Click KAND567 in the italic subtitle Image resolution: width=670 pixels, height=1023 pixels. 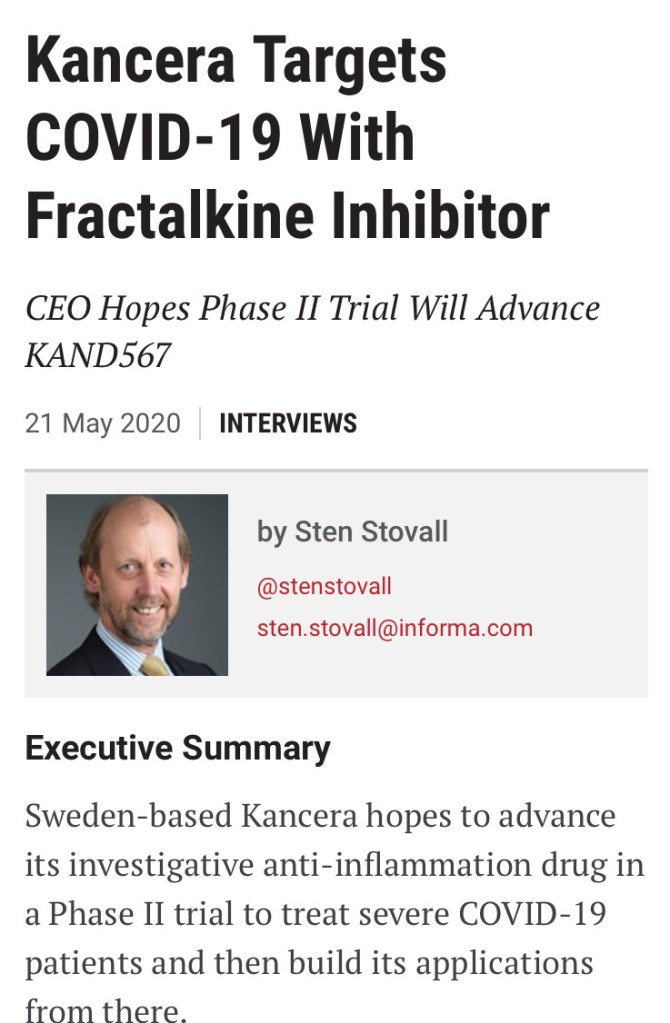point(97,354)
